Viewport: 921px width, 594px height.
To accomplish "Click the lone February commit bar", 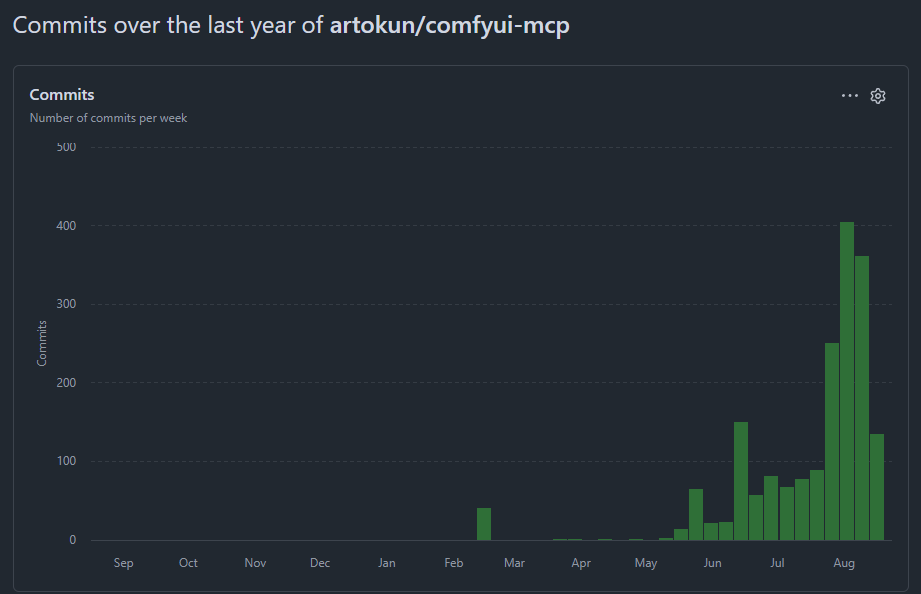I will click(x=484, y=524).
